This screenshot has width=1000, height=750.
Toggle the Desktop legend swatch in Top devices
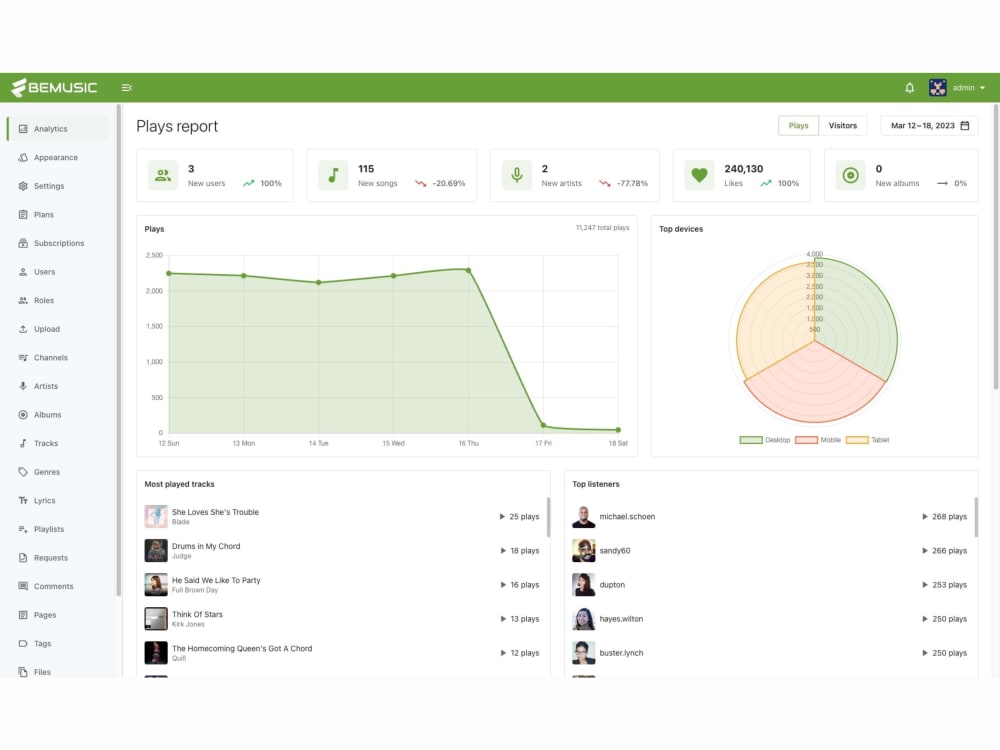click(x=751, y=440)
